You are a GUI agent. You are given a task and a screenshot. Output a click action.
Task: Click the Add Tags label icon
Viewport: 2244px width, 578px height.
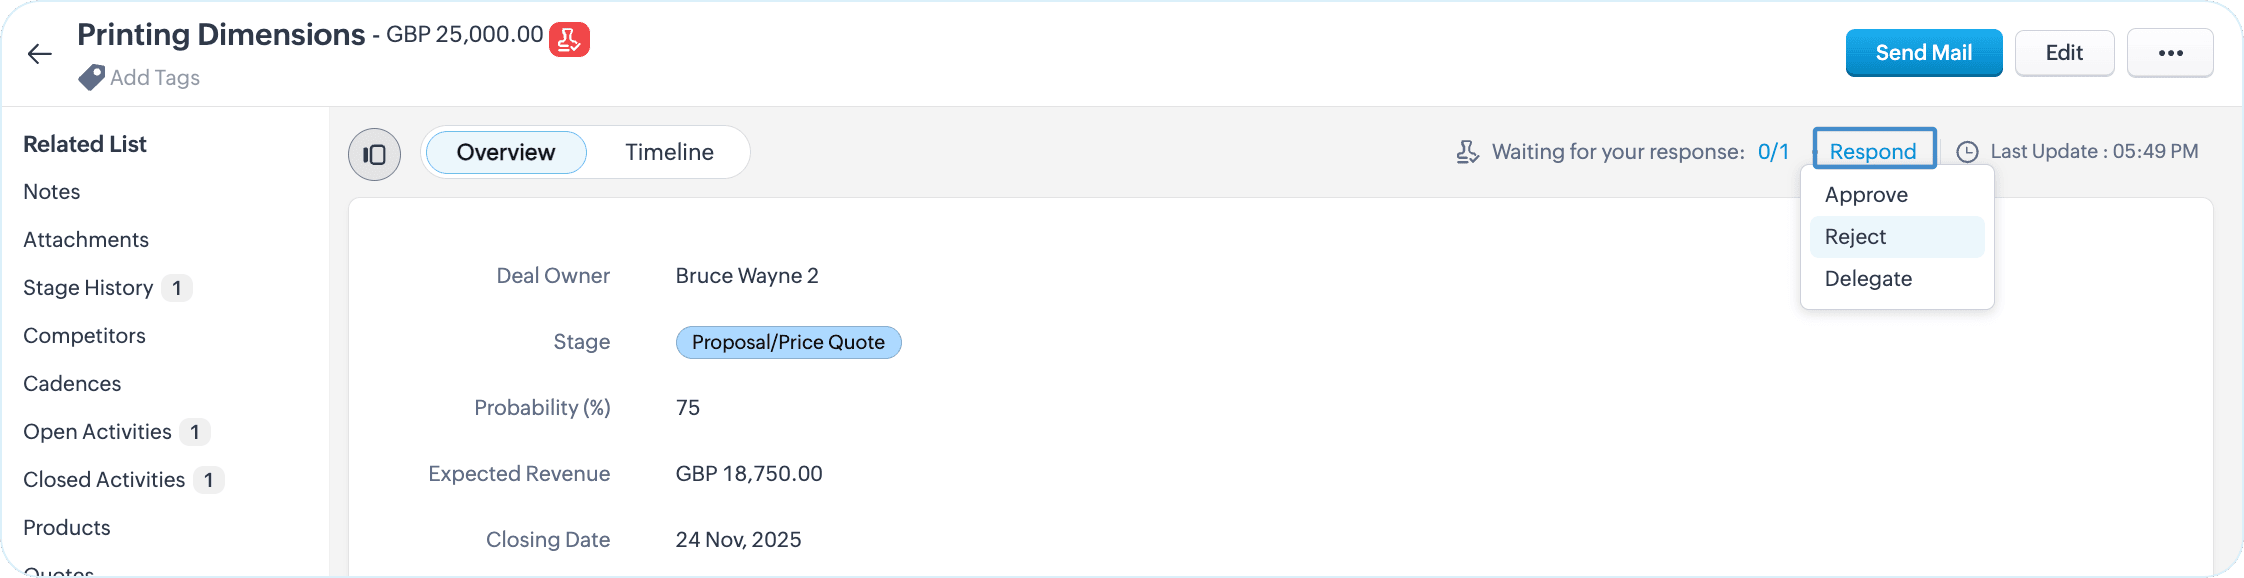(91, 77)
